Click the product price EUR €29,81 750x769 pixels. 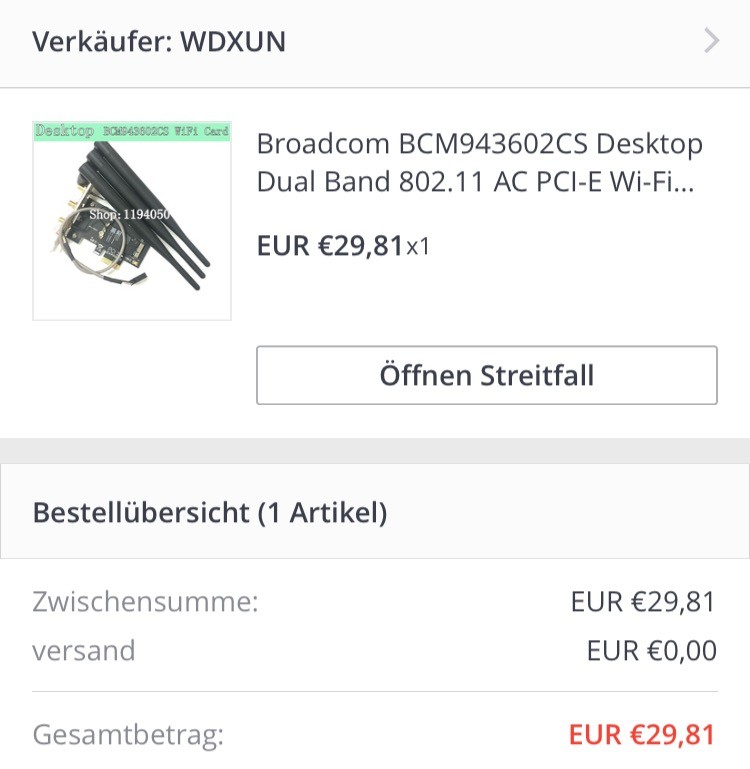[x=330, y=245]
